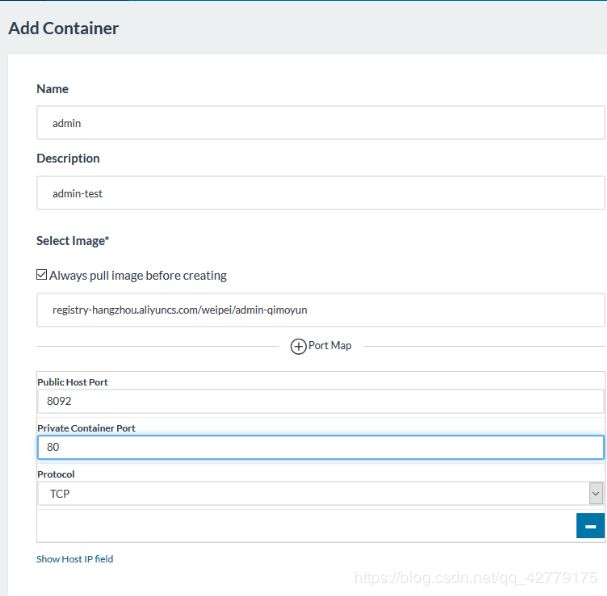The image size is (607, 596).
Task: Select the image field with registry-hangzhou address
Action: tap(321, 310)
